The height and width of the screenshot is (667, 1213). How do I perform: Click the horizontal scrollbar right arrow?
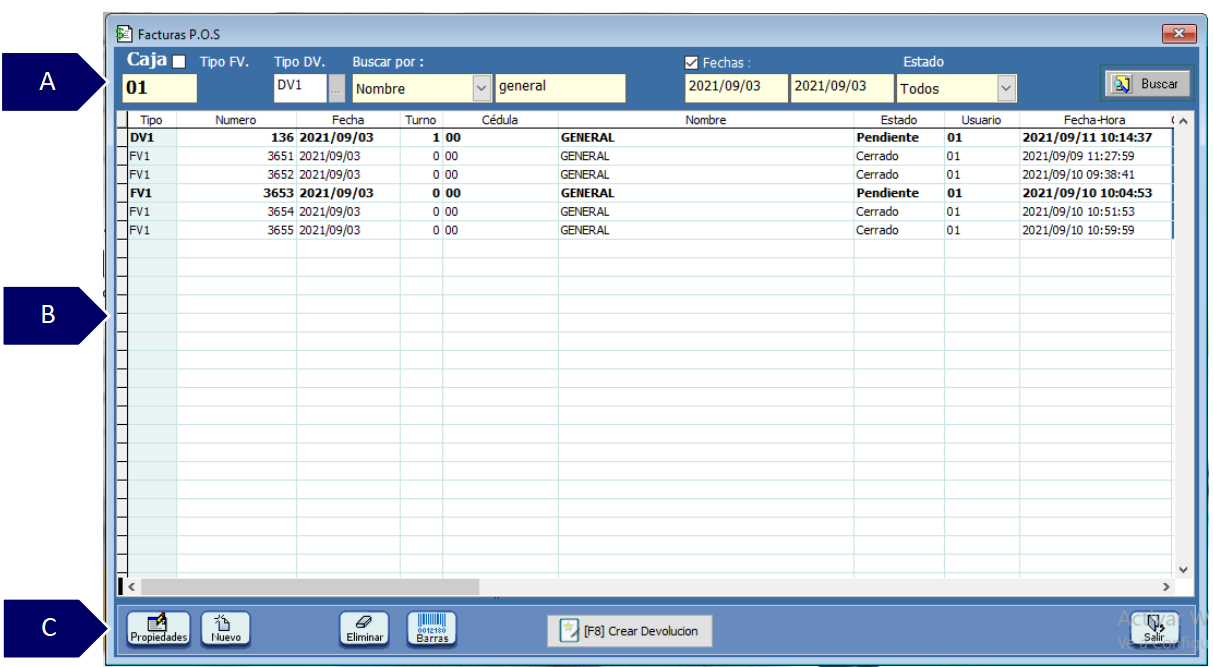1166,587
